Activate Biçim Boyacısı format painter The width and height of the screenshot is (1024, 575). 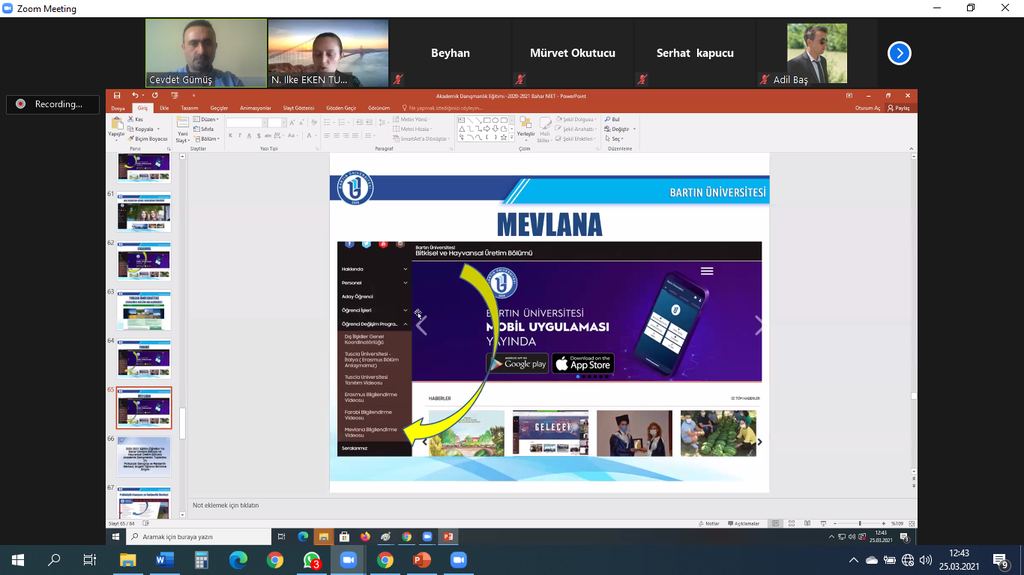pyautogui.click(x=148, y=139)
